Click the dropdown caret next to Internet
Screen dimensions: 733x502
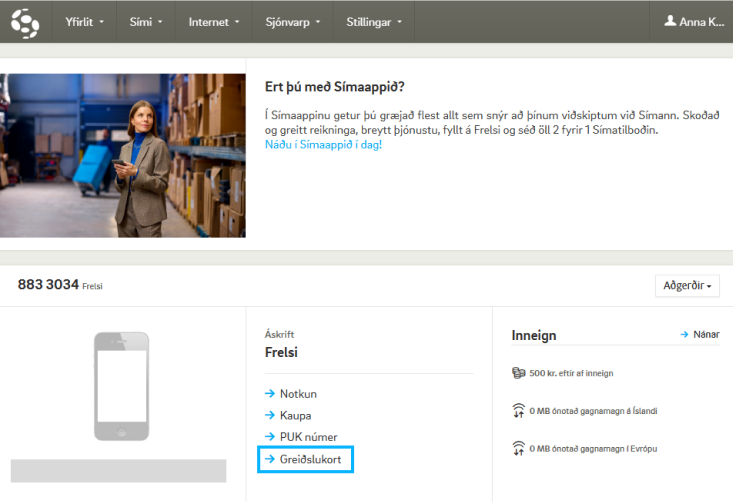(x=237, y=22)
